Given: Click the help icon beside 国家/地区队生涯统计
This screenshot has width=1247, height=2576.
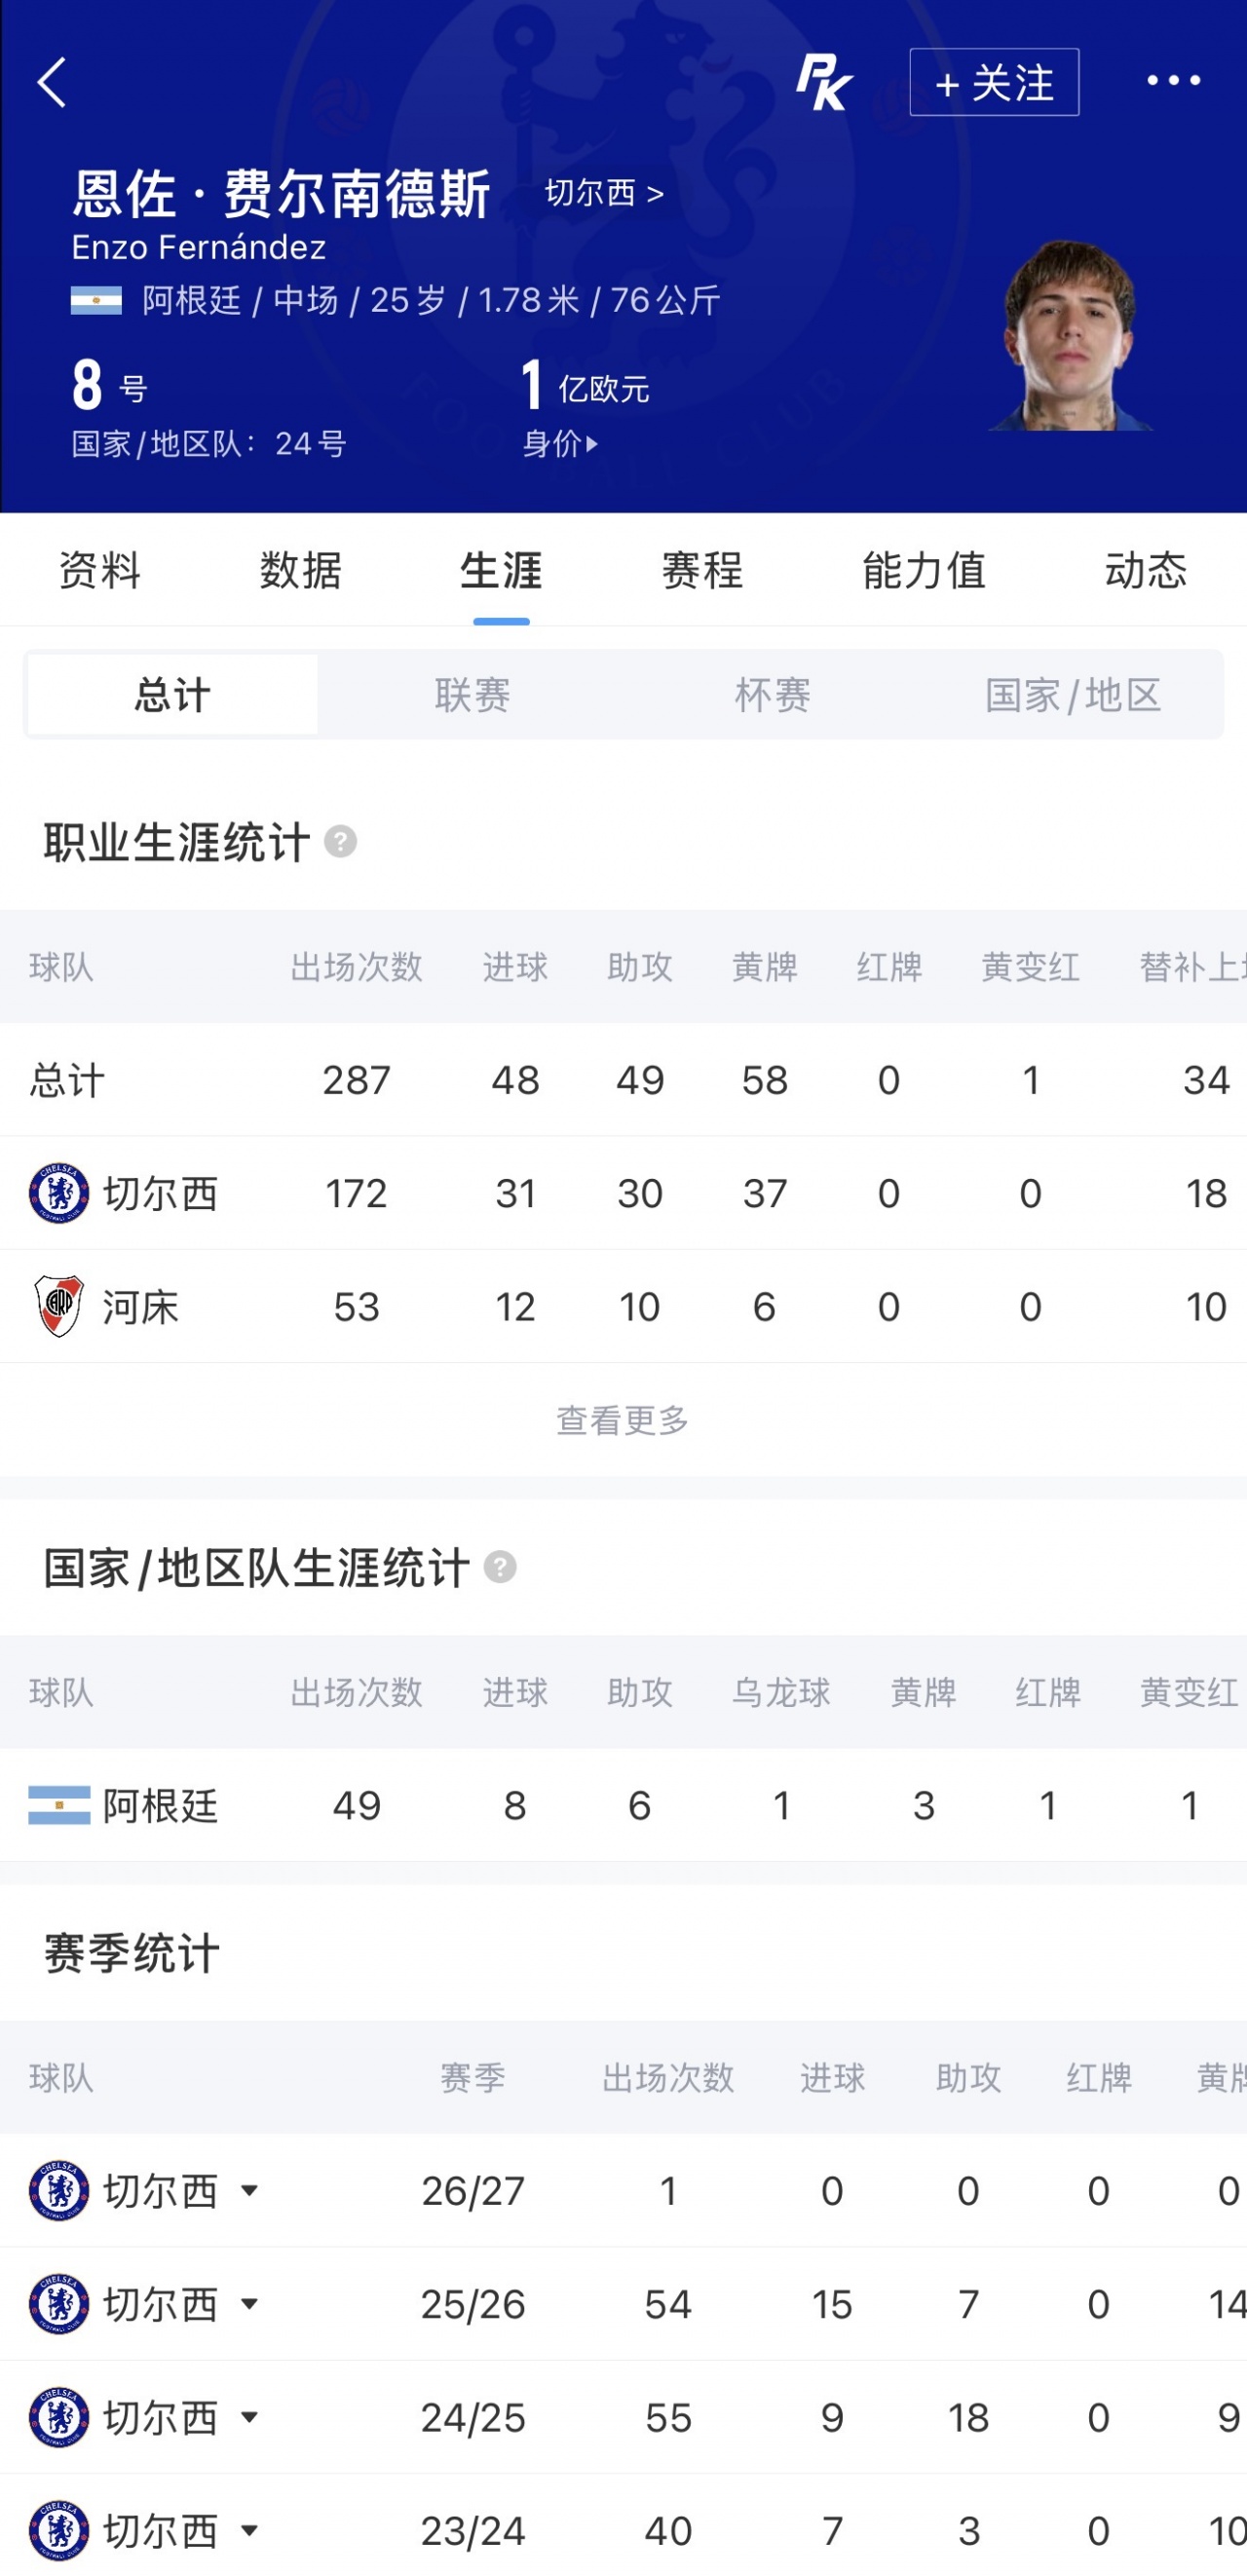Looking at the screenshot, I should pyautogui.click(x=500, y=1567).
